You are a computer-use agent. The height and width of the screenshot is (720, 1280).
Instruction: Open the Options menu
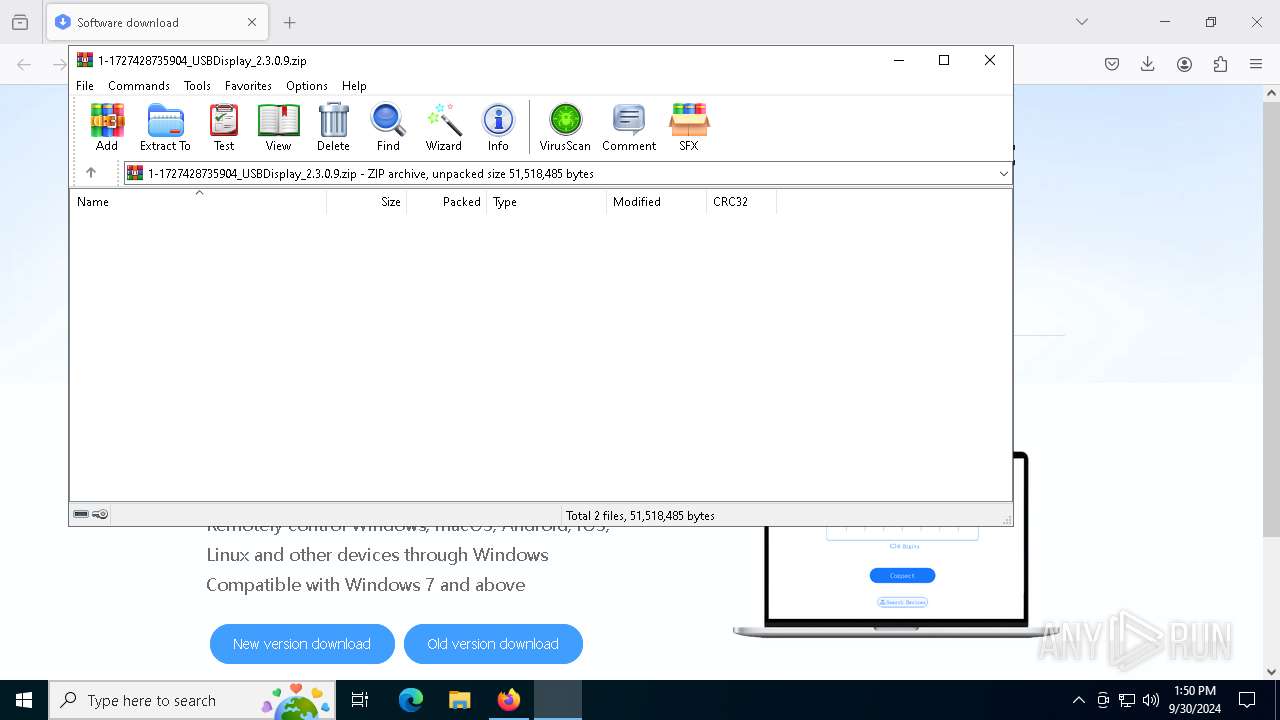coord(307,86)
